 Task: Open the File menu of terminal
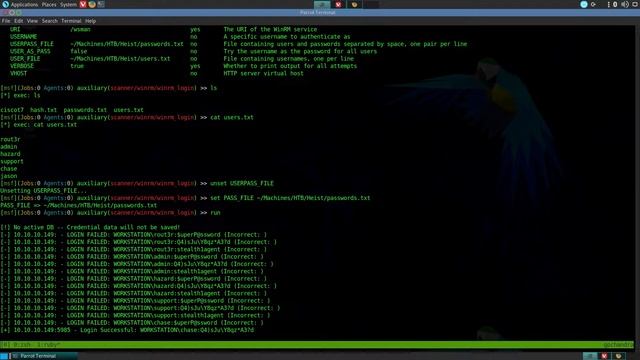(6, 21)
